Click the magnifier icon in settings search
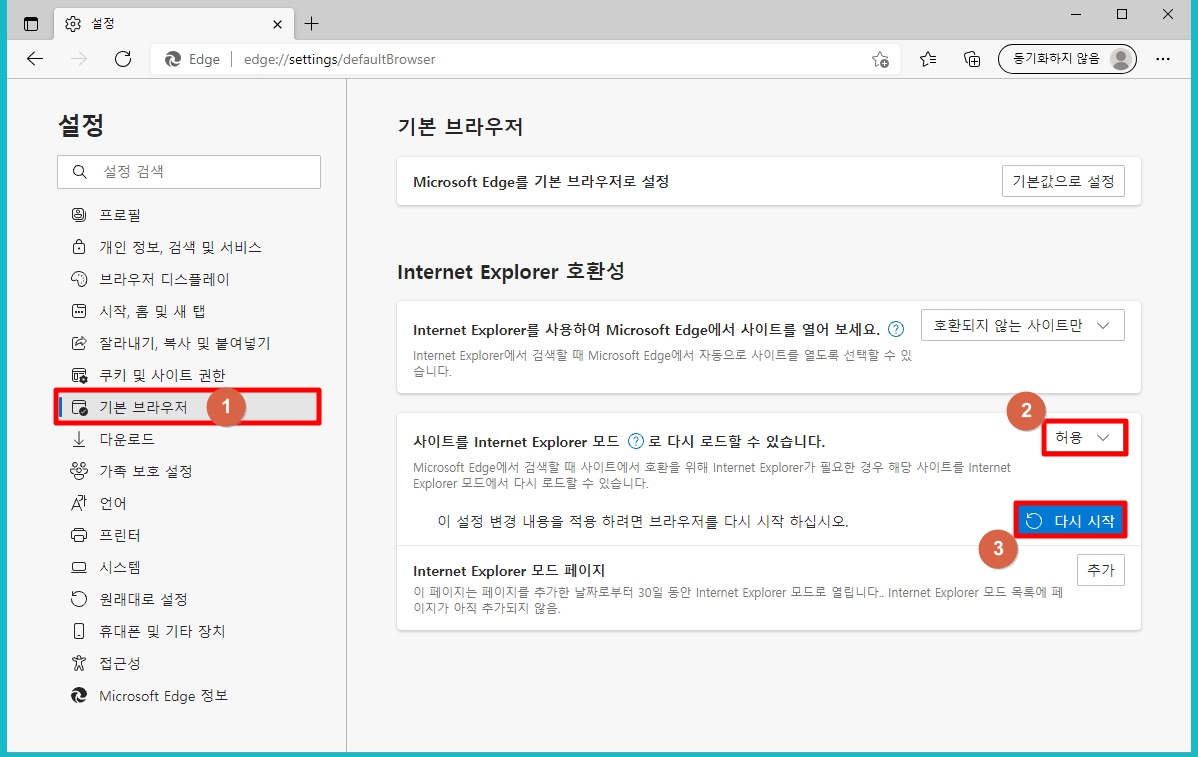 click(x=79, y=172)
